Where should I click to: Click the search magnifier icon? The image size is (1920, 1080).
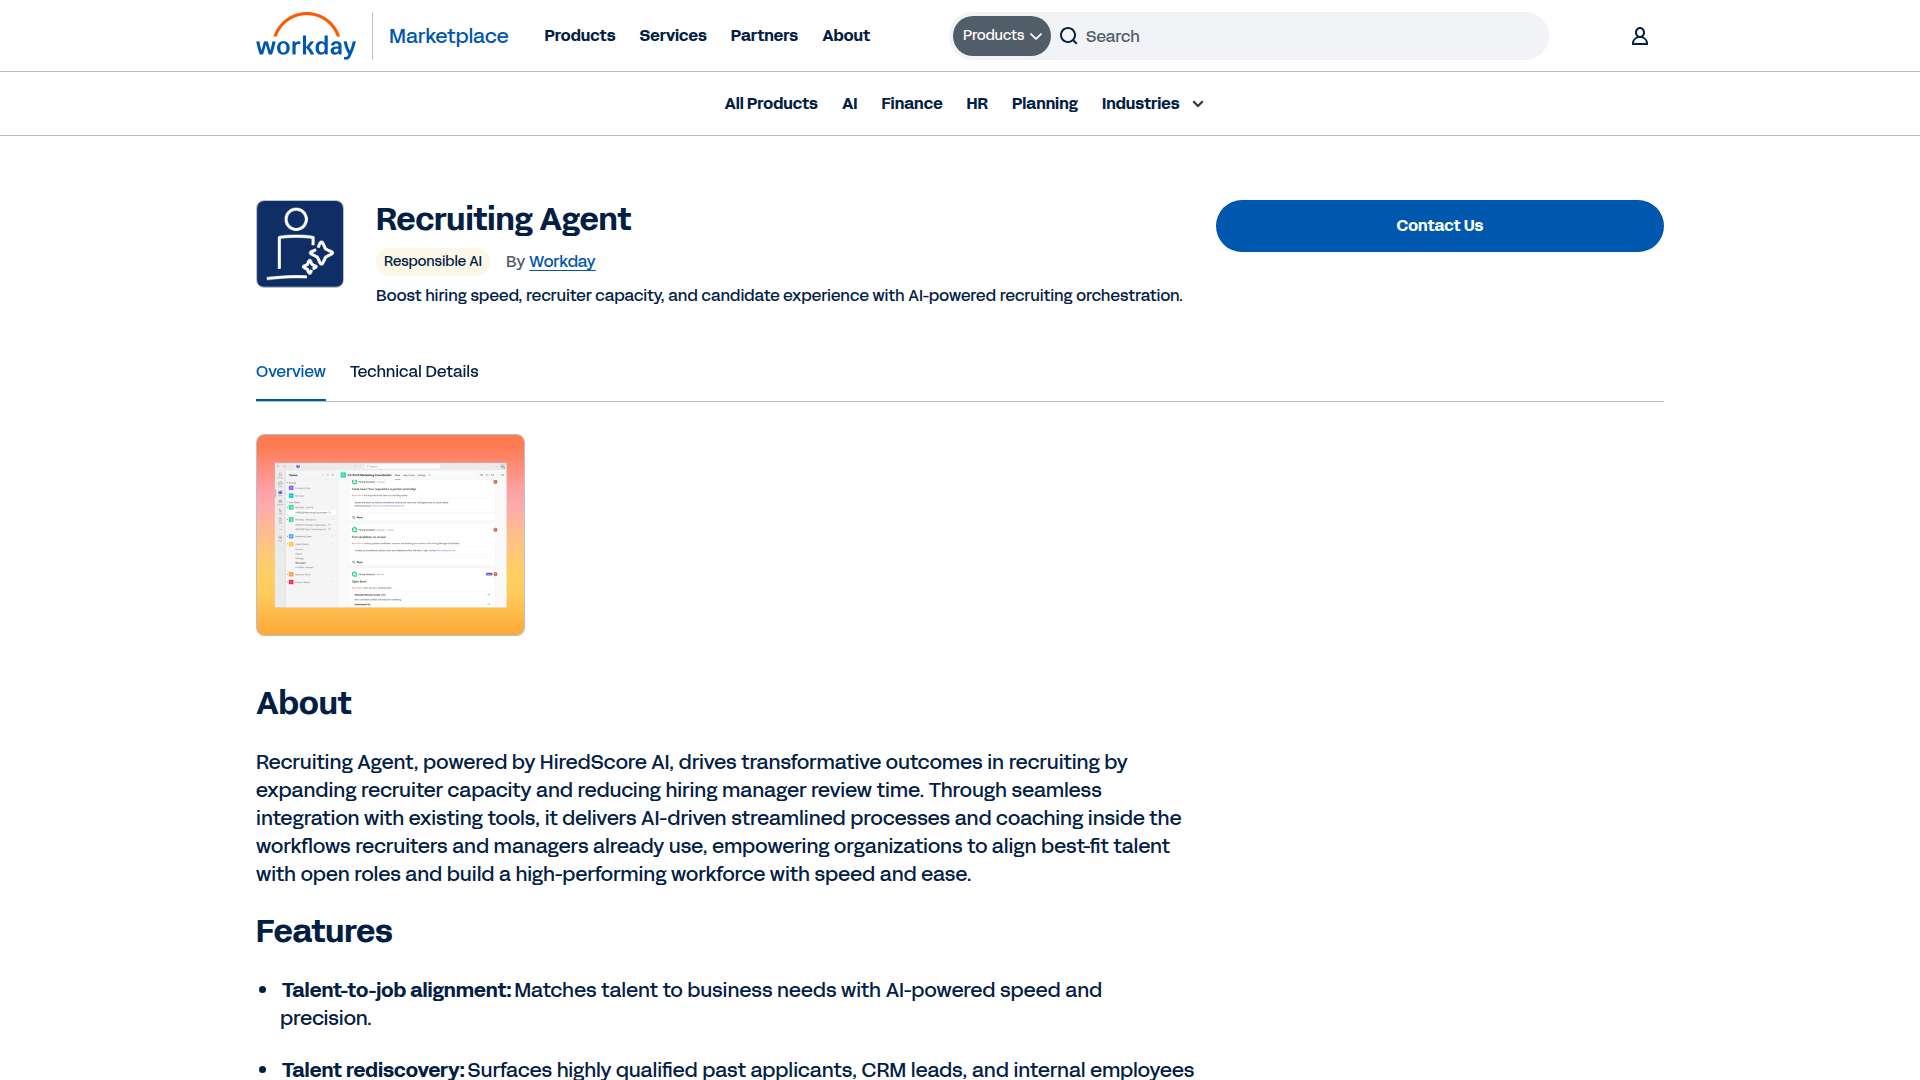point(1069,36)
